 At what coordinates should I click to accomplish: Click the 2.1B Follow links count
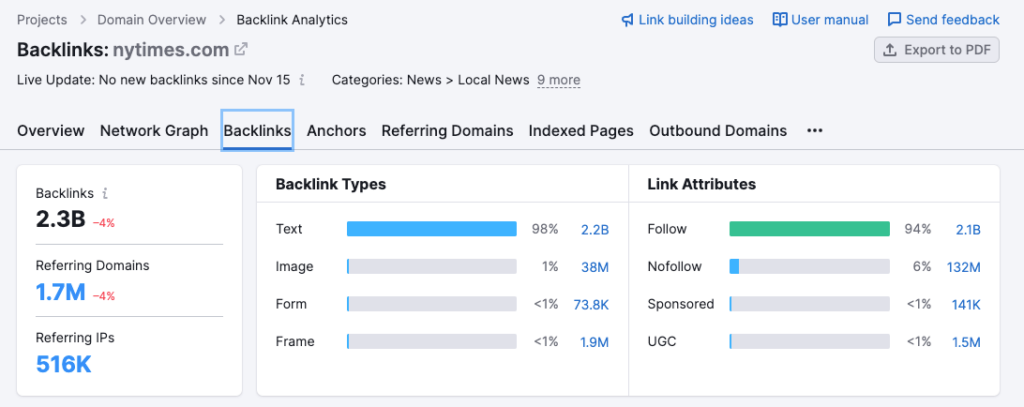click(968, 229)
